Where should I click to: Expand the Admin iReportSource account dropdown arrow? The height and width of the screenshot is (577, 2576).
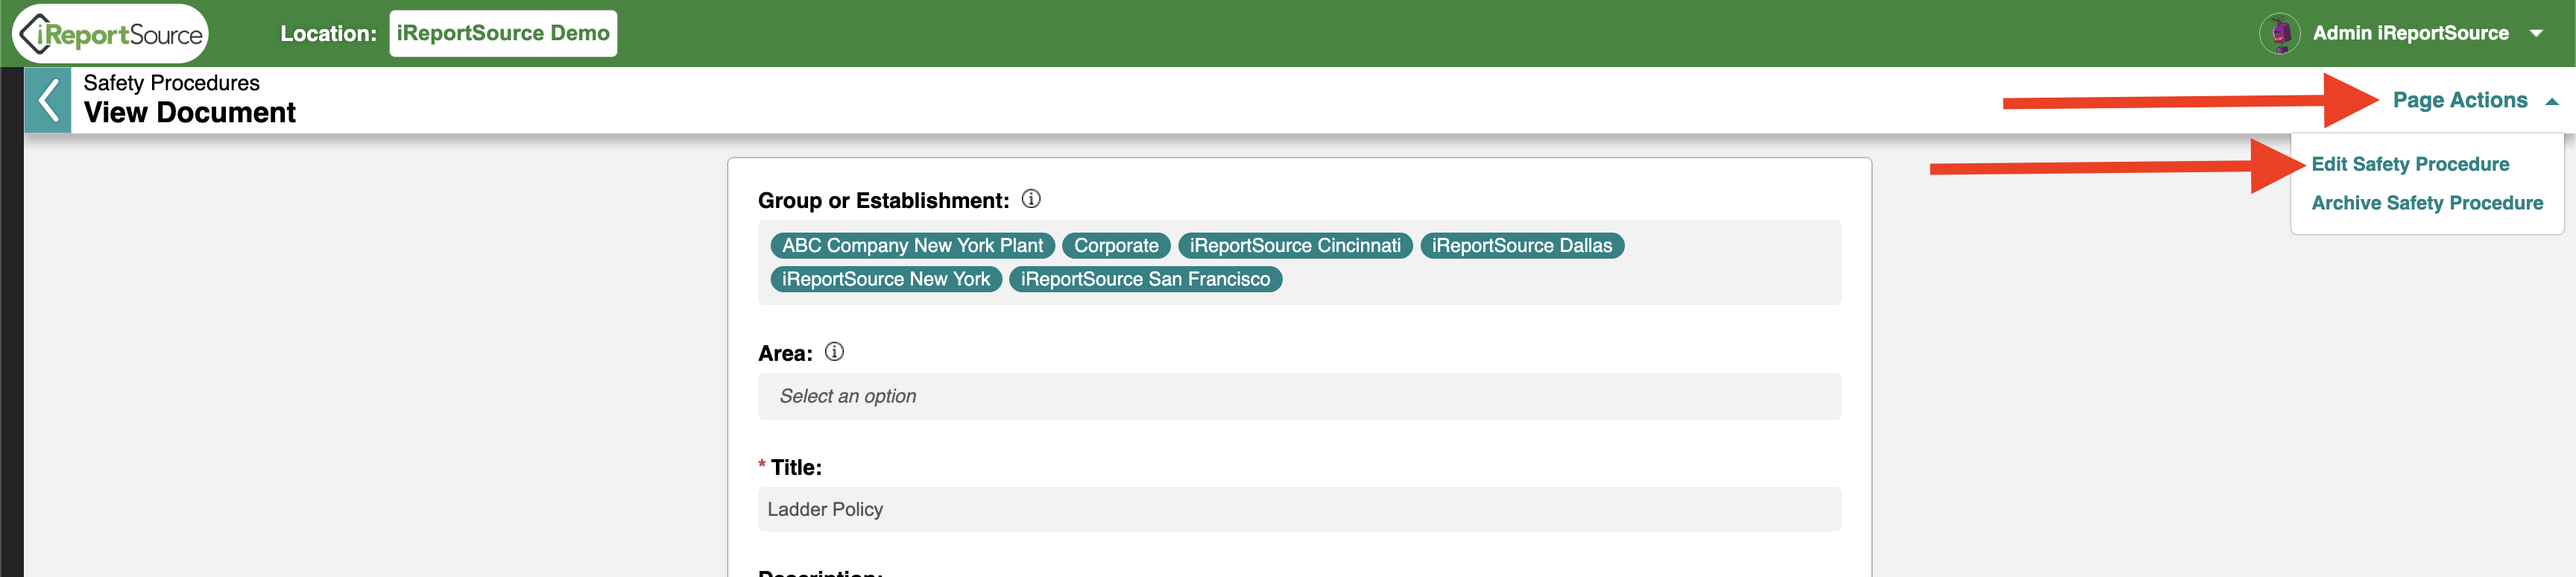(x=2537, y=34)
